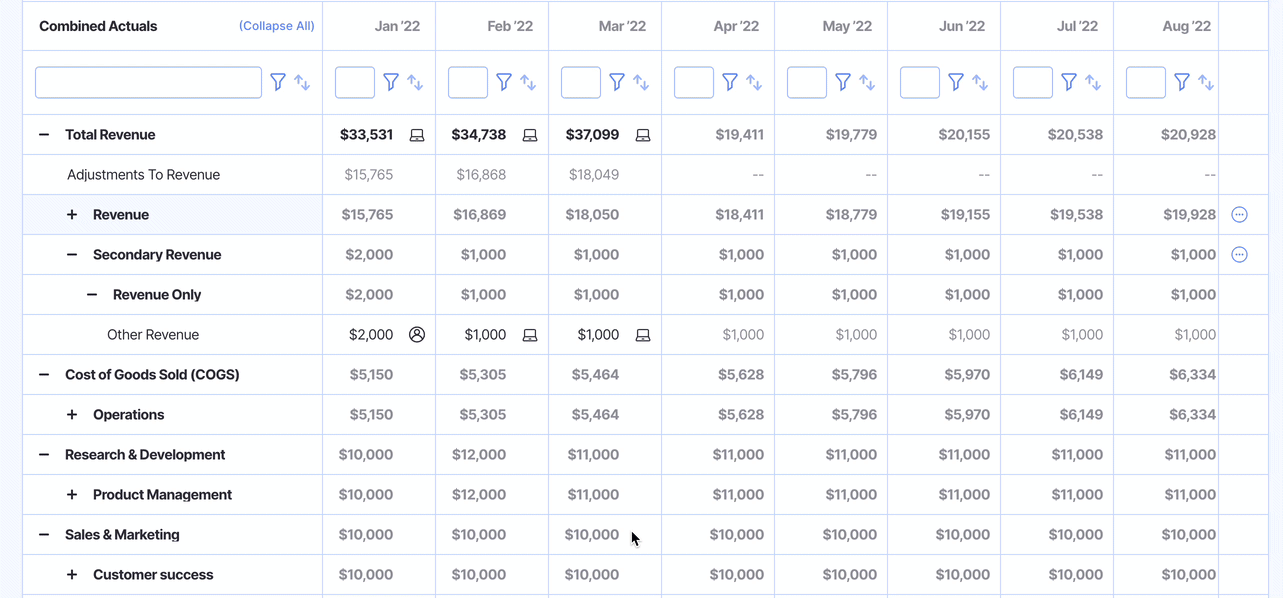Image resolution: width=1283 pixels, height=598 pixels.
Task: Collapse the Total Revenue group
Action: (44, 135)
